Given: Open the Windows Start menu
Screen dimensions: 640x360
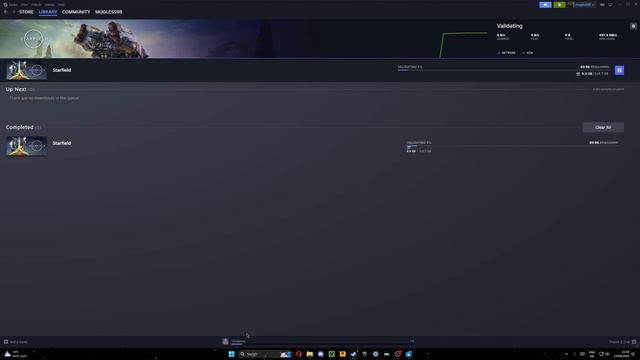Looking at the screenshot, I should [231, 354].
